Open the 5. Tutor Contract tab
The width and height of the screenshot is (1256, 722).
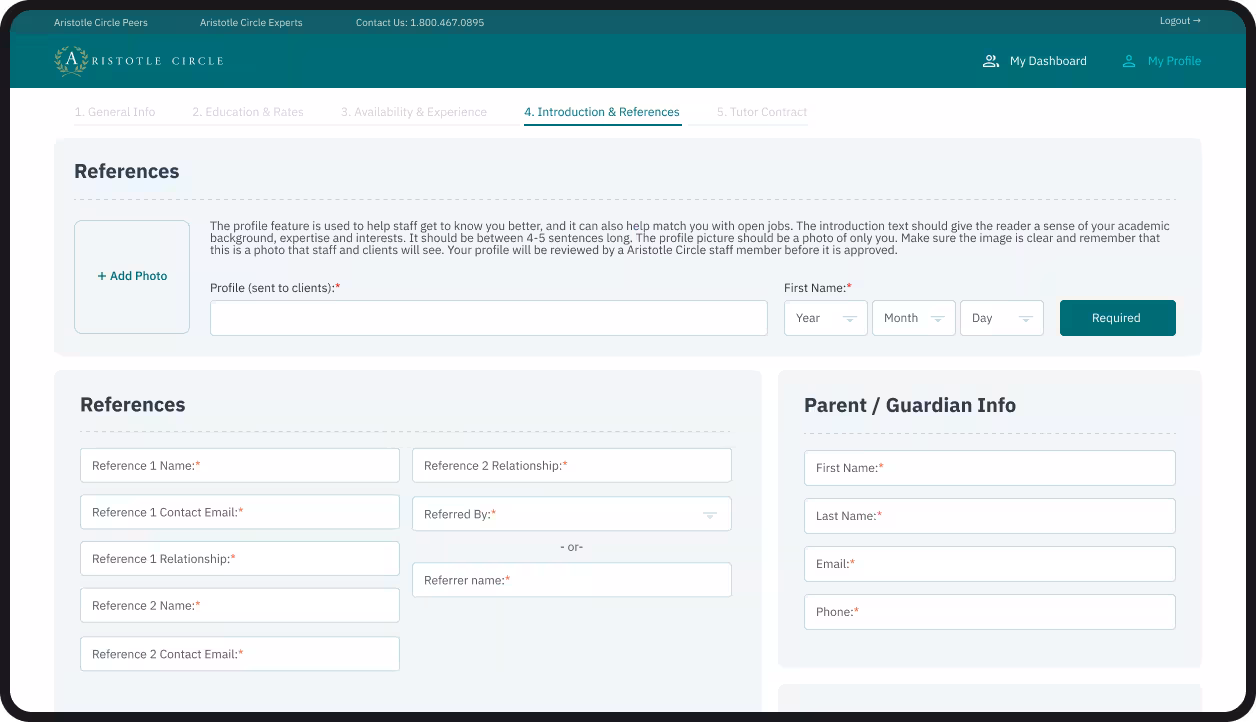coord(762,112)
